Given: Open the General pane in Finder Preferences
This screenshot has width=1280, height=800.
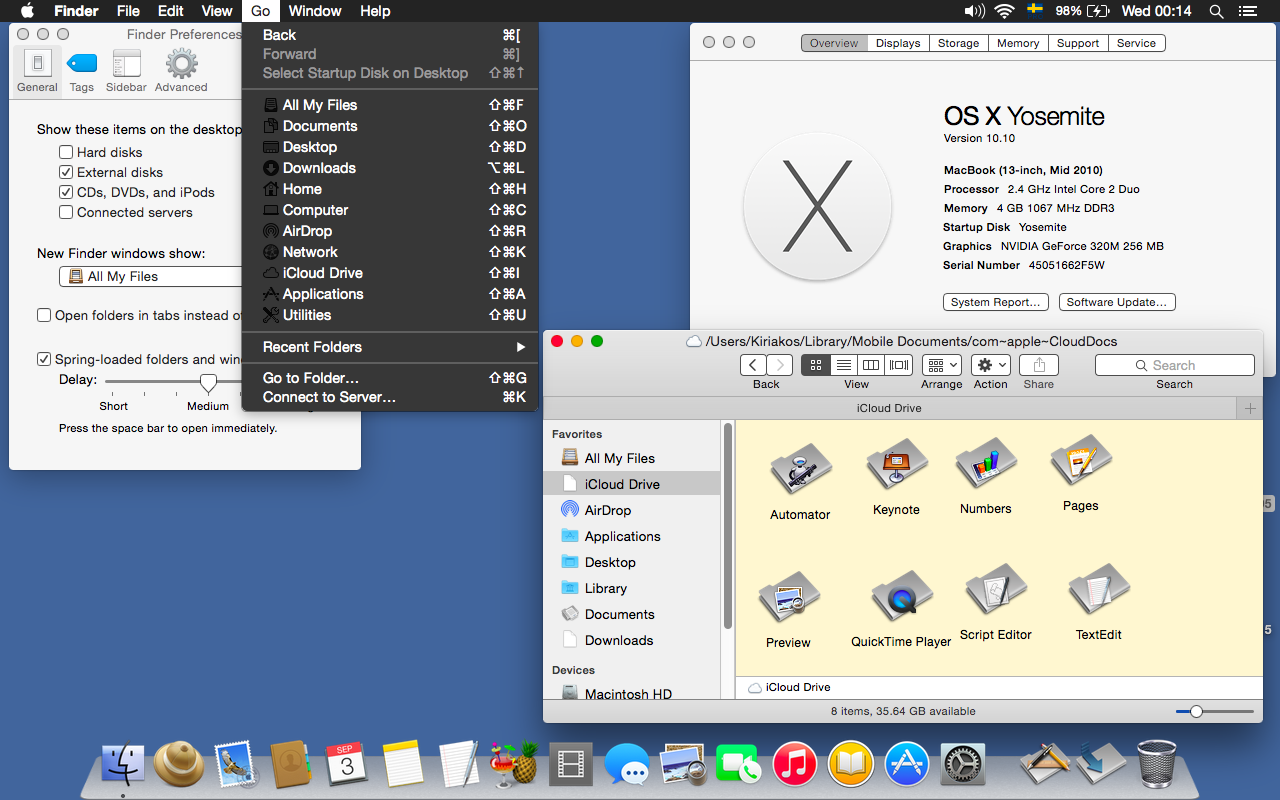Looking at the screenshot, I should click(37, 71).
